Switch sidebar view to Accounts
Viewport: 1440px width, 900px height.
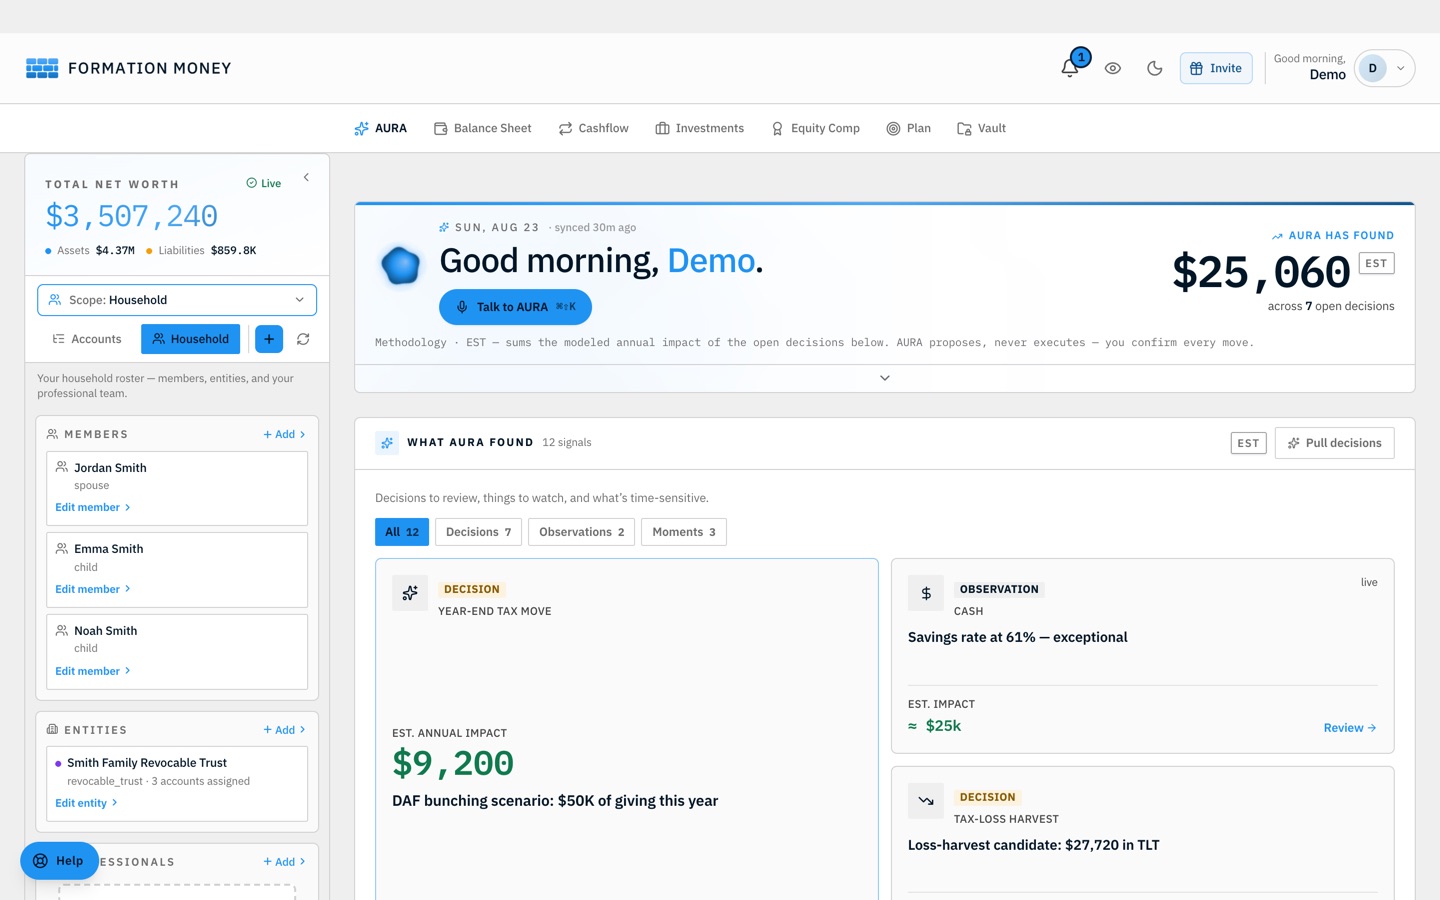coord(87,339)
